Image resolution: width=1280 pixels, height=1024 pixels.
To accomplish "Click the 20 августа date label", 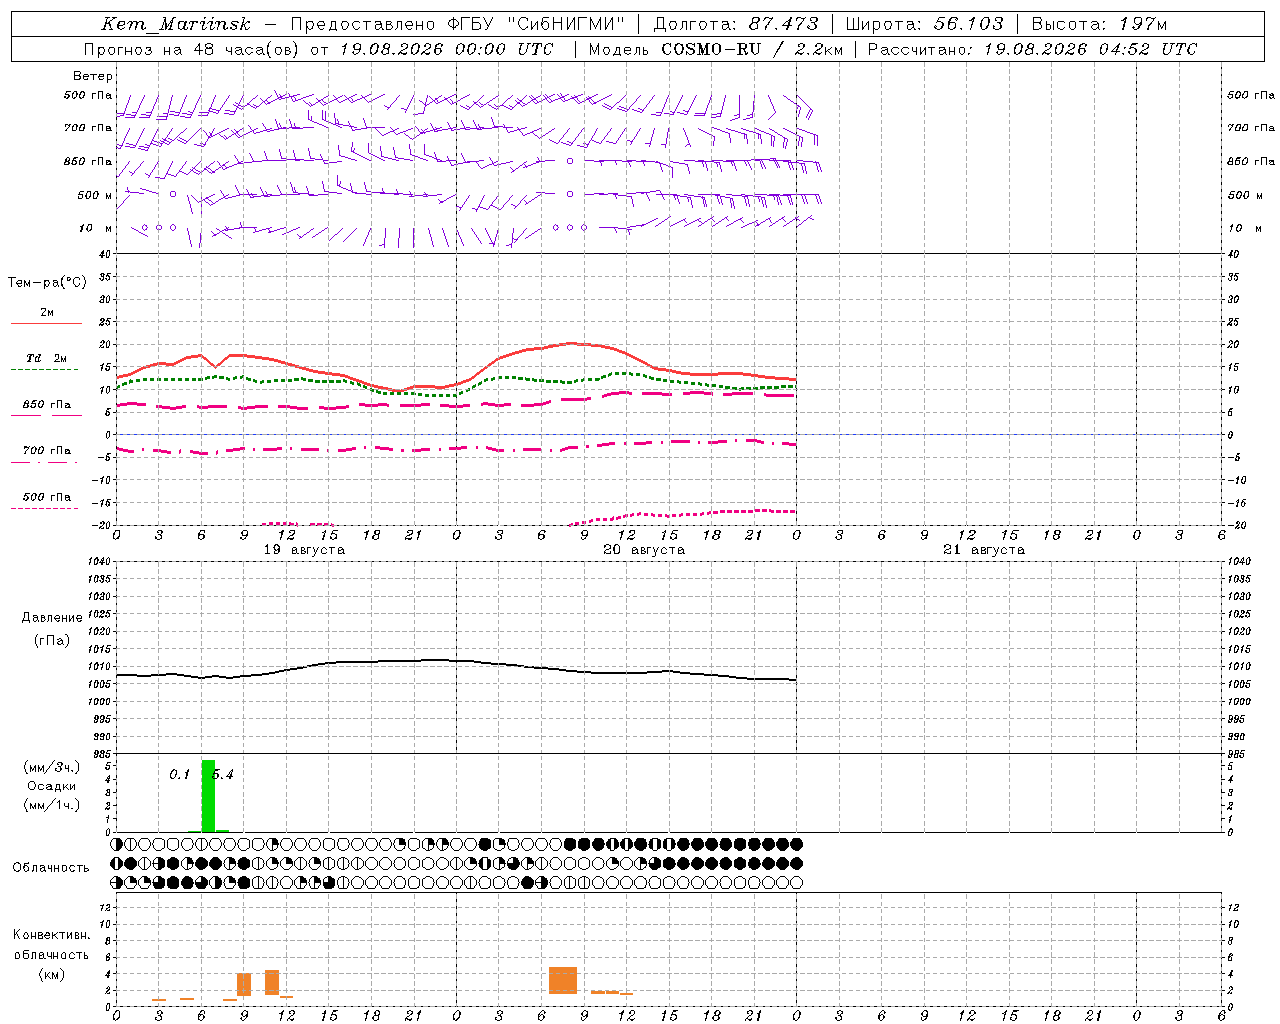I will (644, 550).
